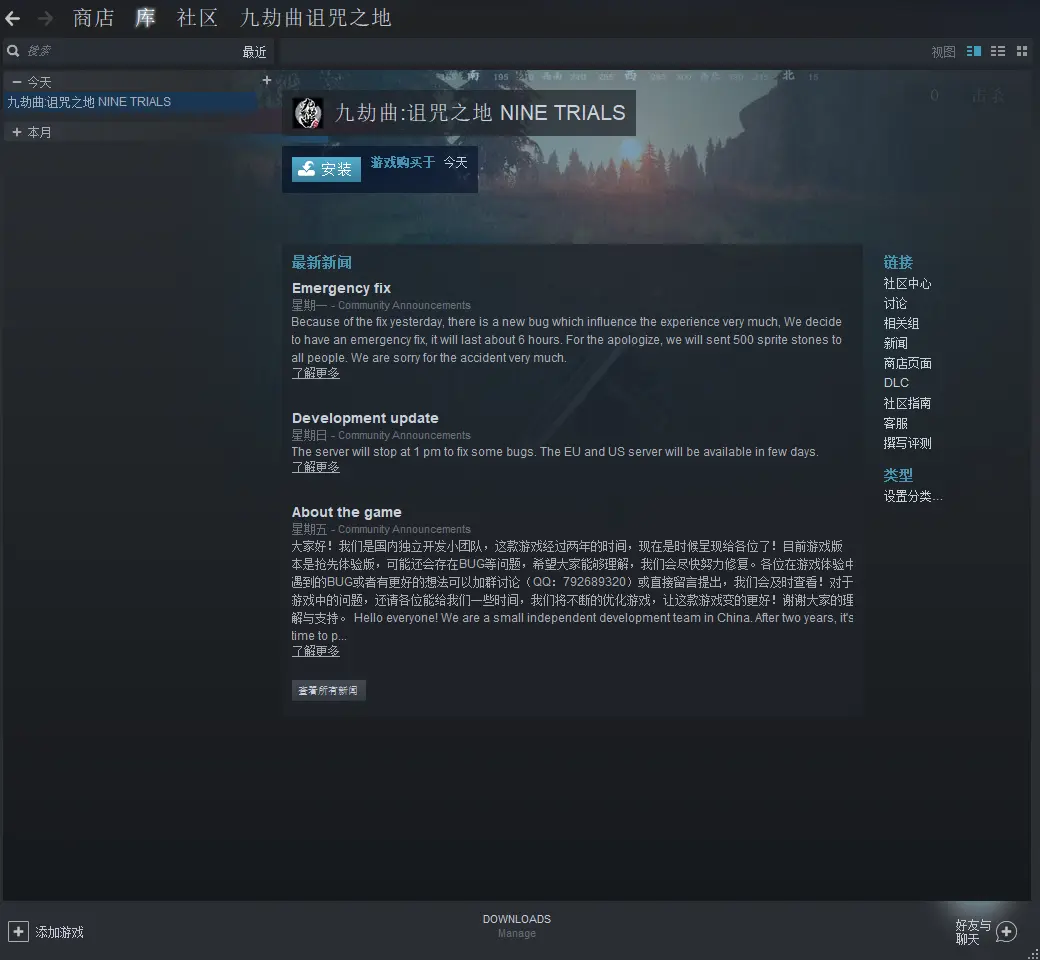
Task: Open the Development update news title
Action: (365, 418)
